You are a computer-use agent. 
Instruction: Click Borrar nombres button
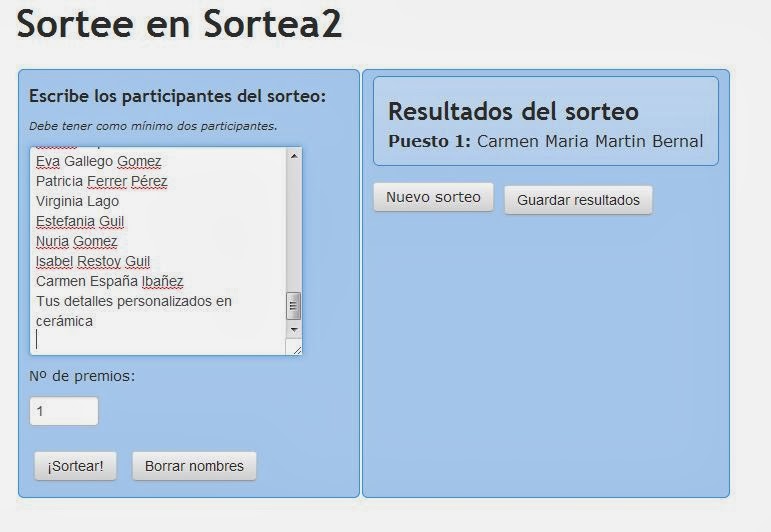[x=194, y=466]
